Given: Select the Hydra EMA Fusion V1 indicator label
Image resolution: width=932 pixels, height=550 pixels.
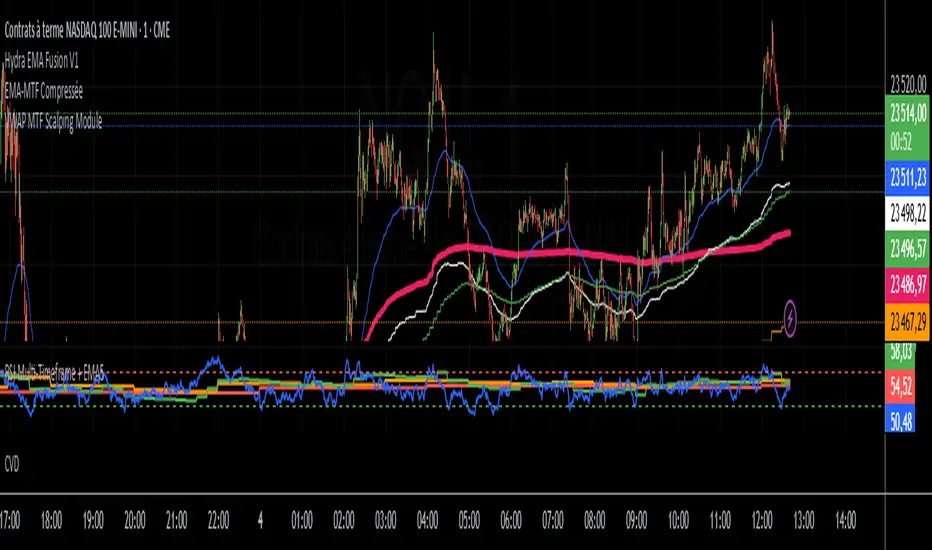Looking at the screenshot, I should point(41,60).
